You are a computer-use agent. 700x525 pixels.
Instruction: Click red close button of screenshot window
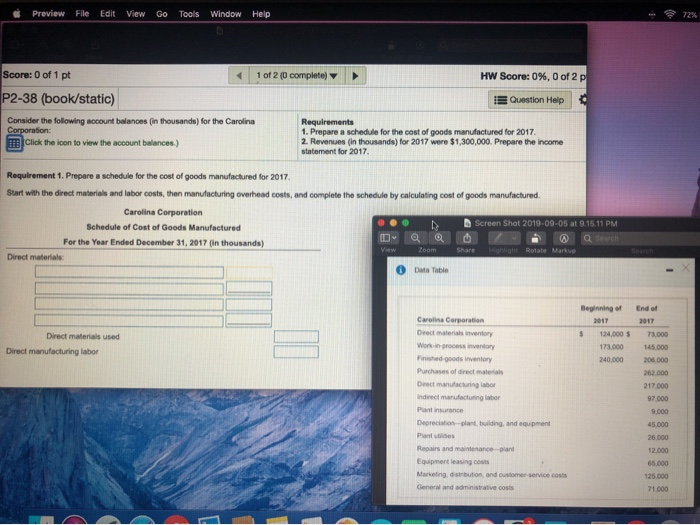(381, 223)
